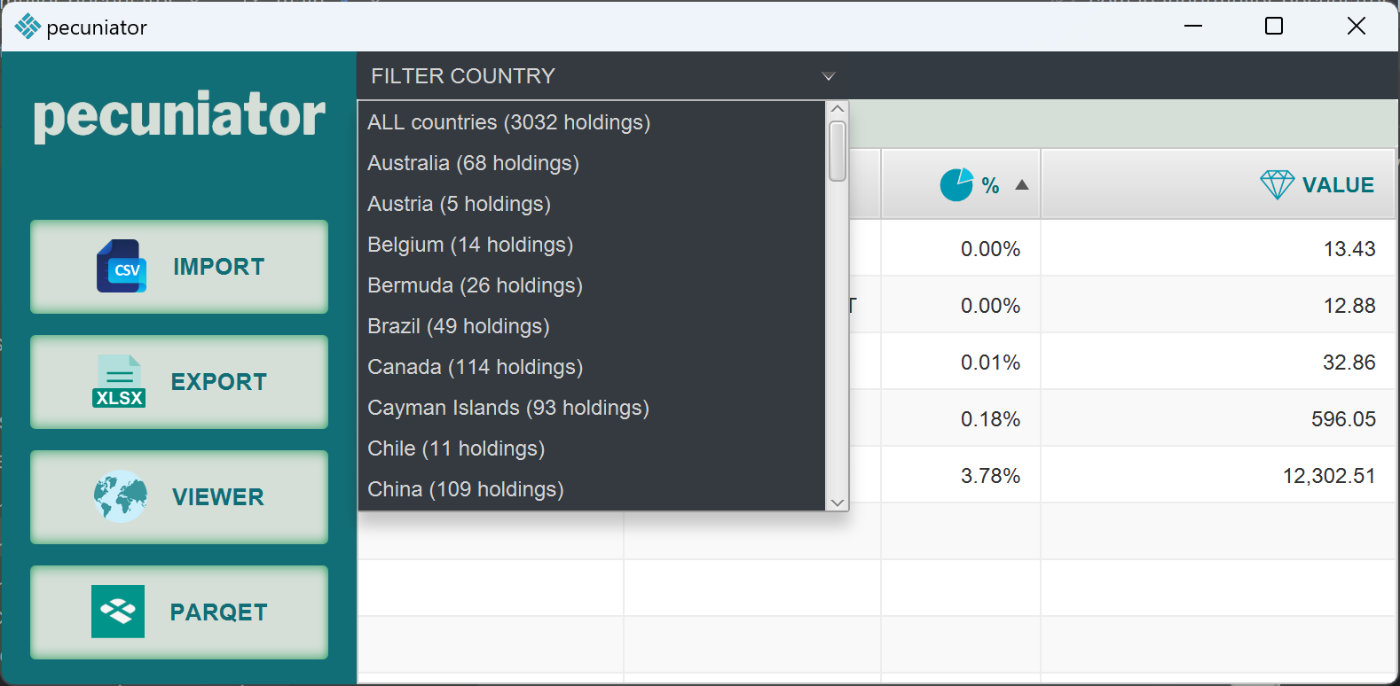Click the diamond icon in the VALUE column header

coord(1278,183)
